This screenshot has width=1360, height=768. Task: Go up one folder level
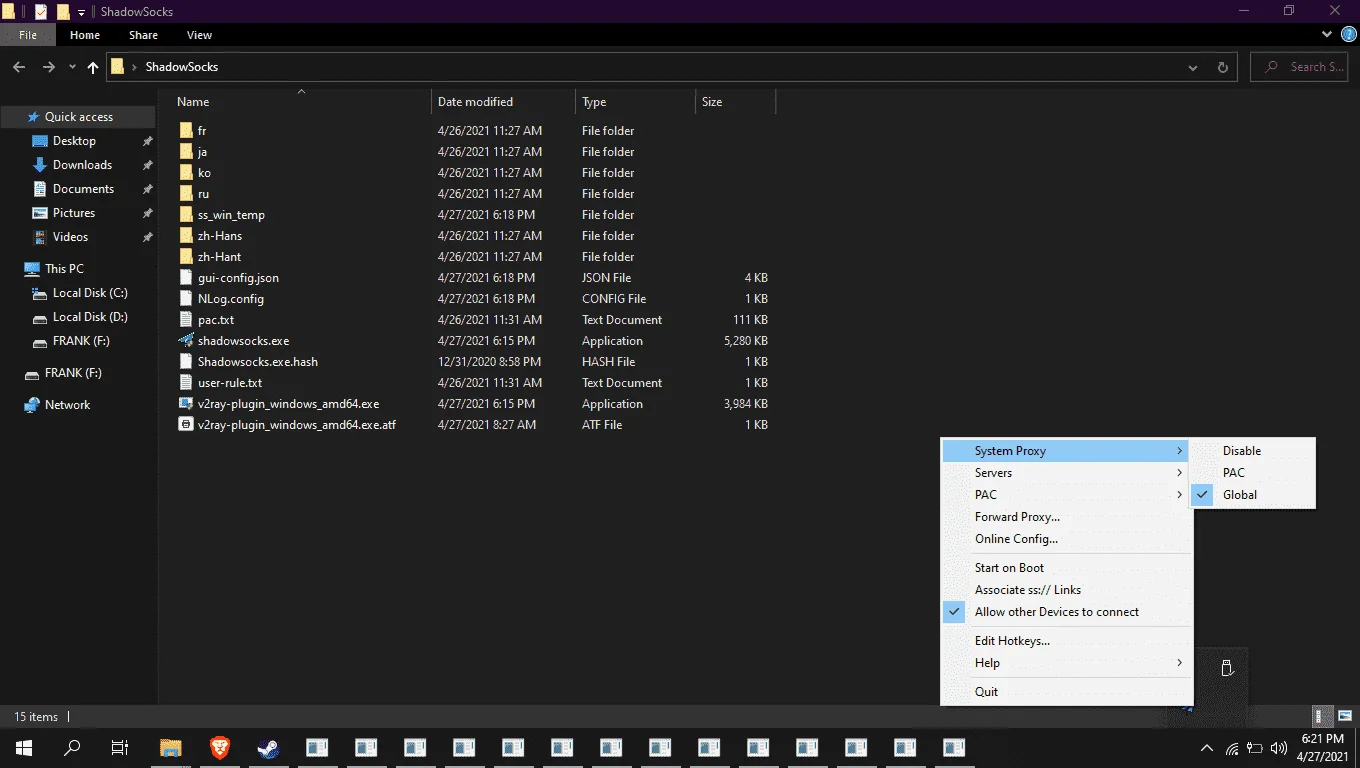coord(93,67)
